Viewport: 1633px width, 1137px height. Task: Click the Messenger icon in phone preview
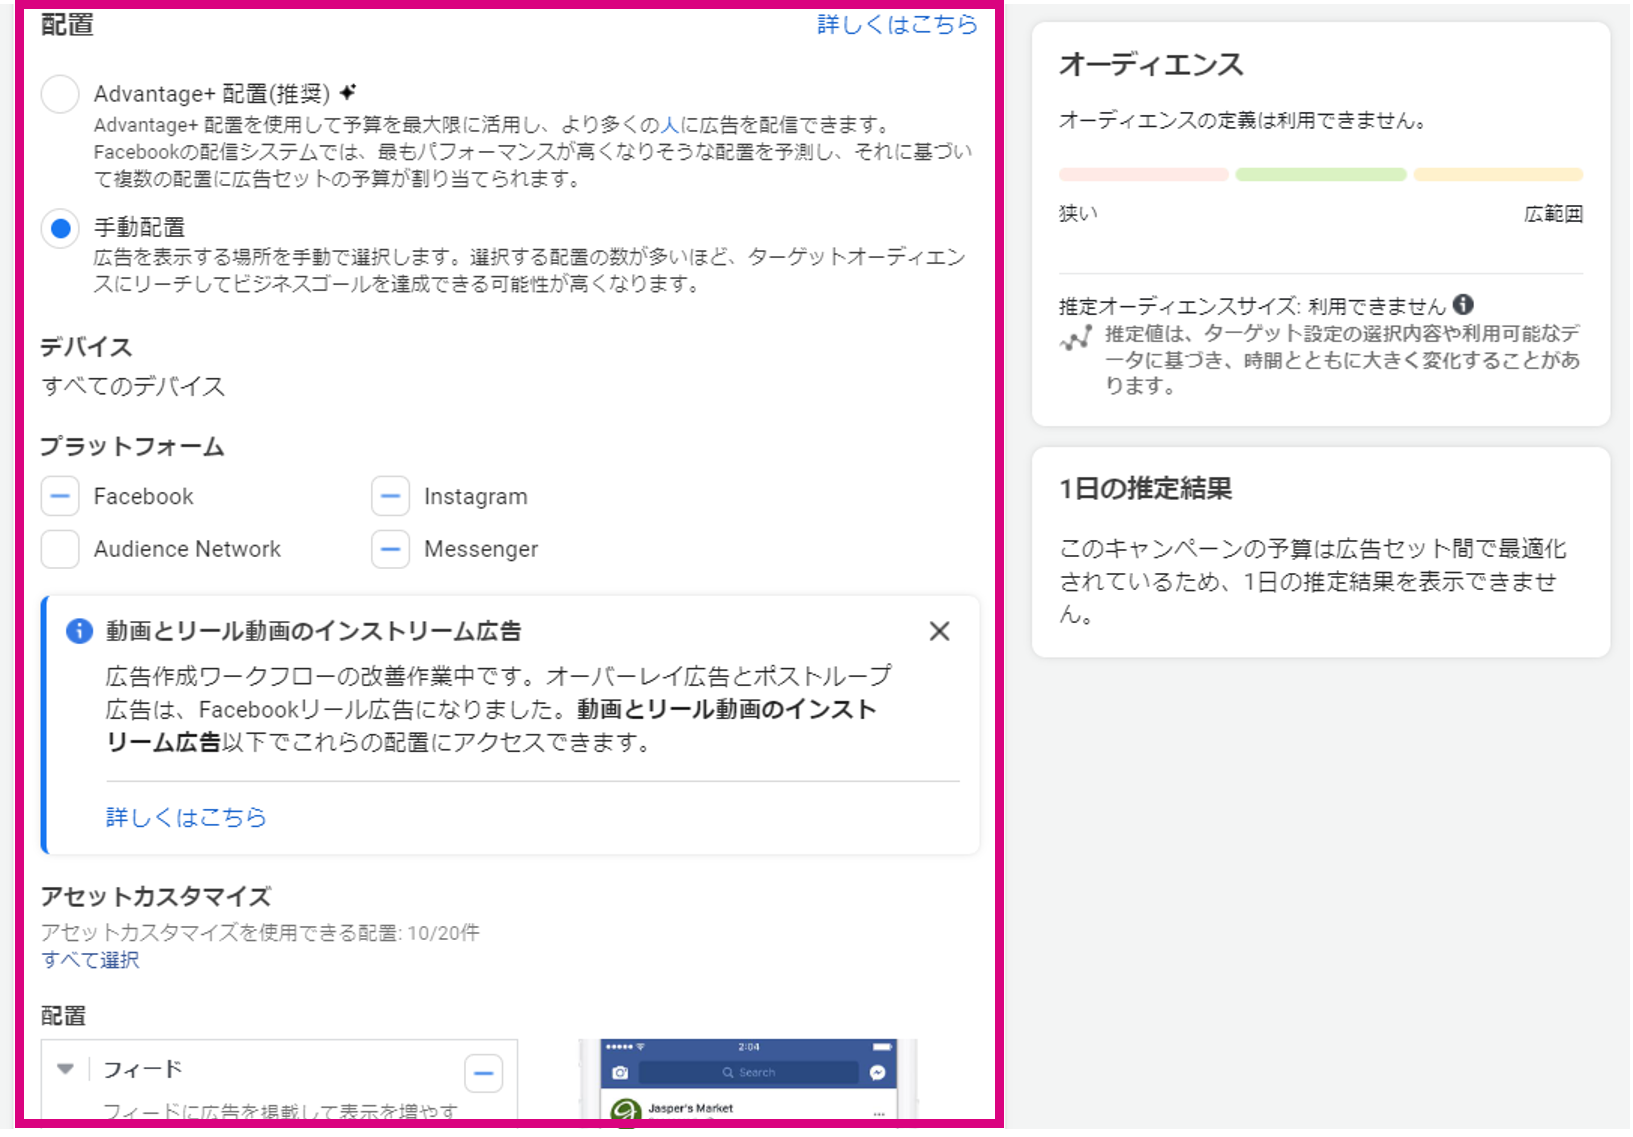point(877,1072)
